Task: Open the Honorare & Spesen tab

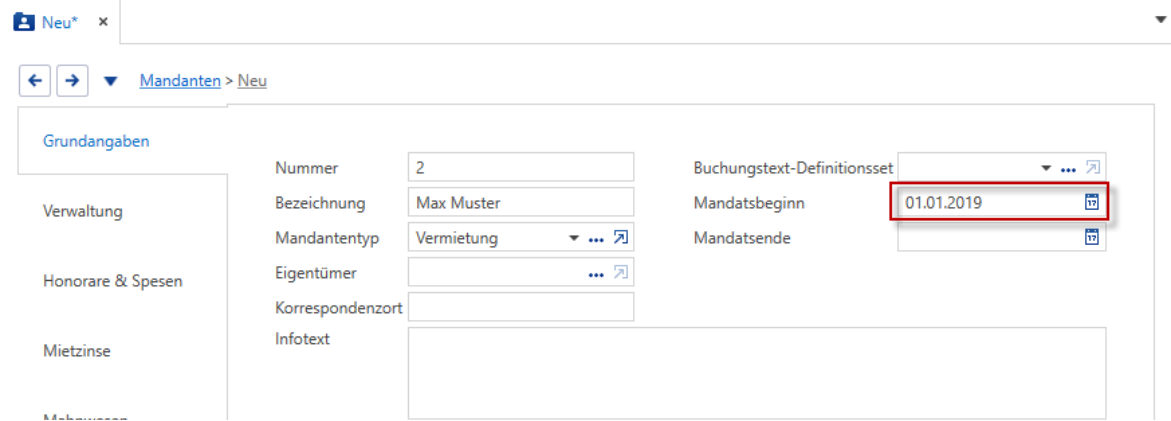Action: click(113, 281)
